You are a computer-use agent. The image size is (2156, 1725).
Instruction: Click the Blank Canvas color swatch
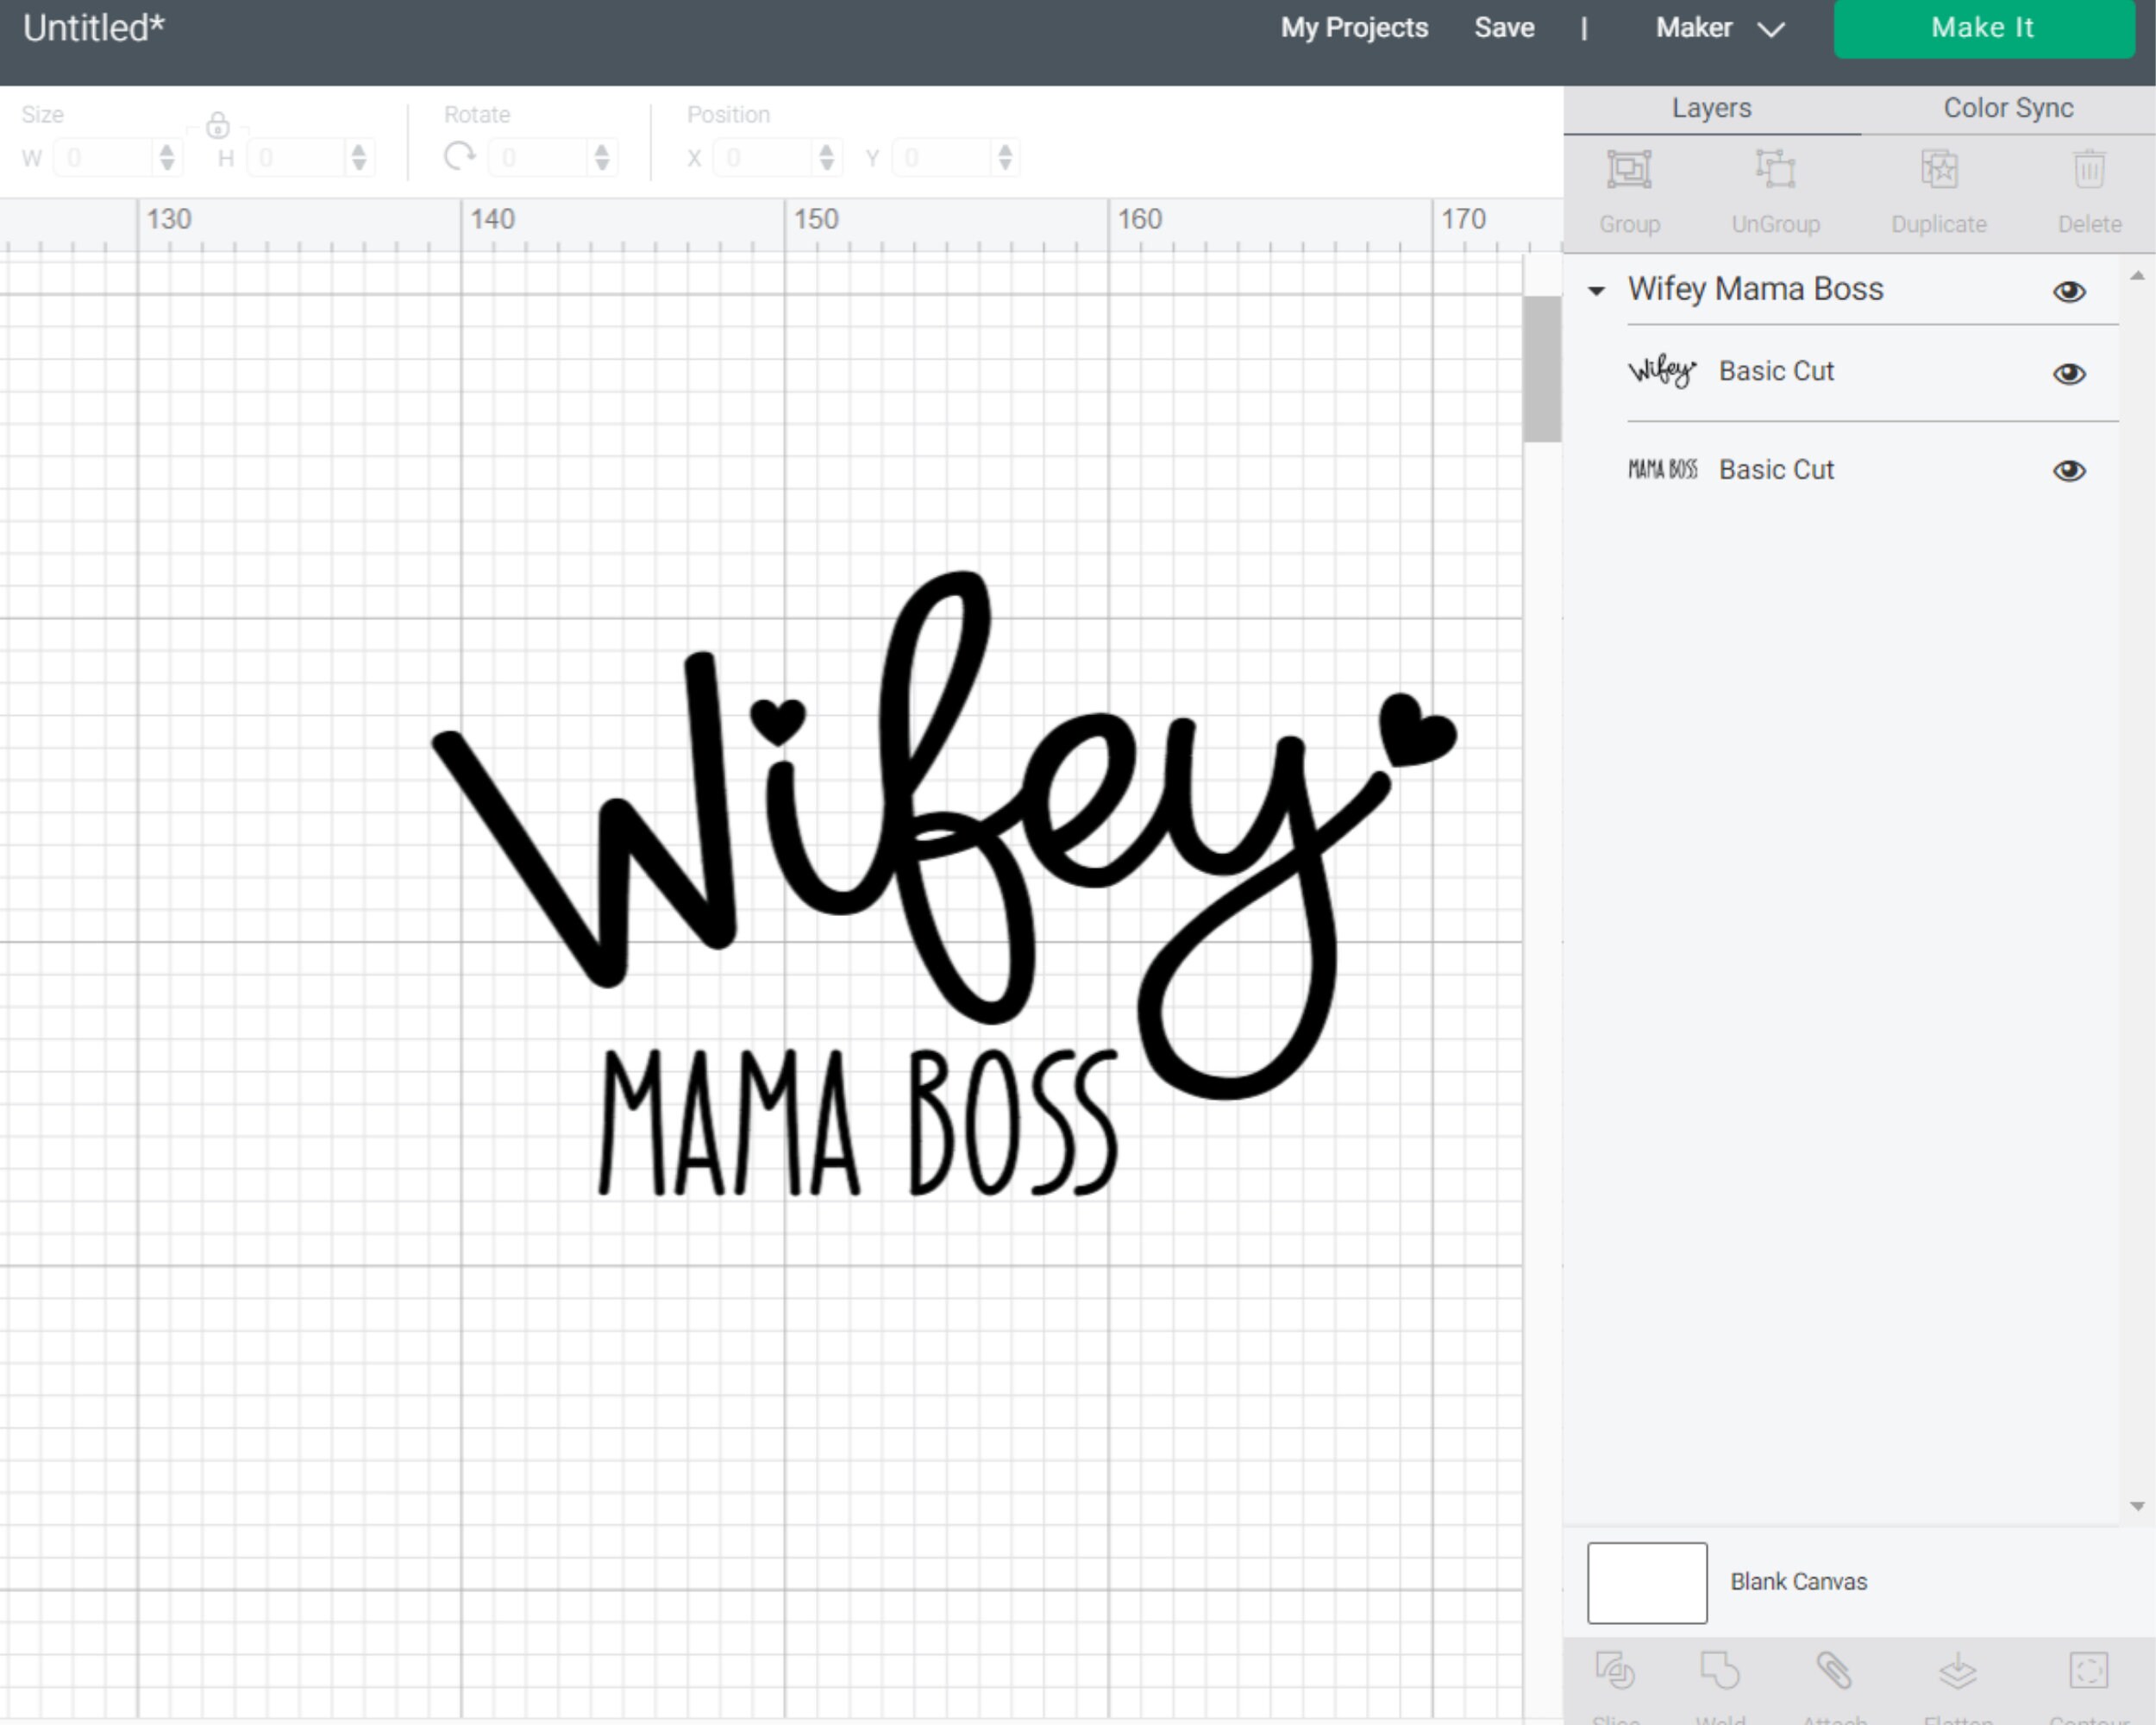coord(1647,1582)
